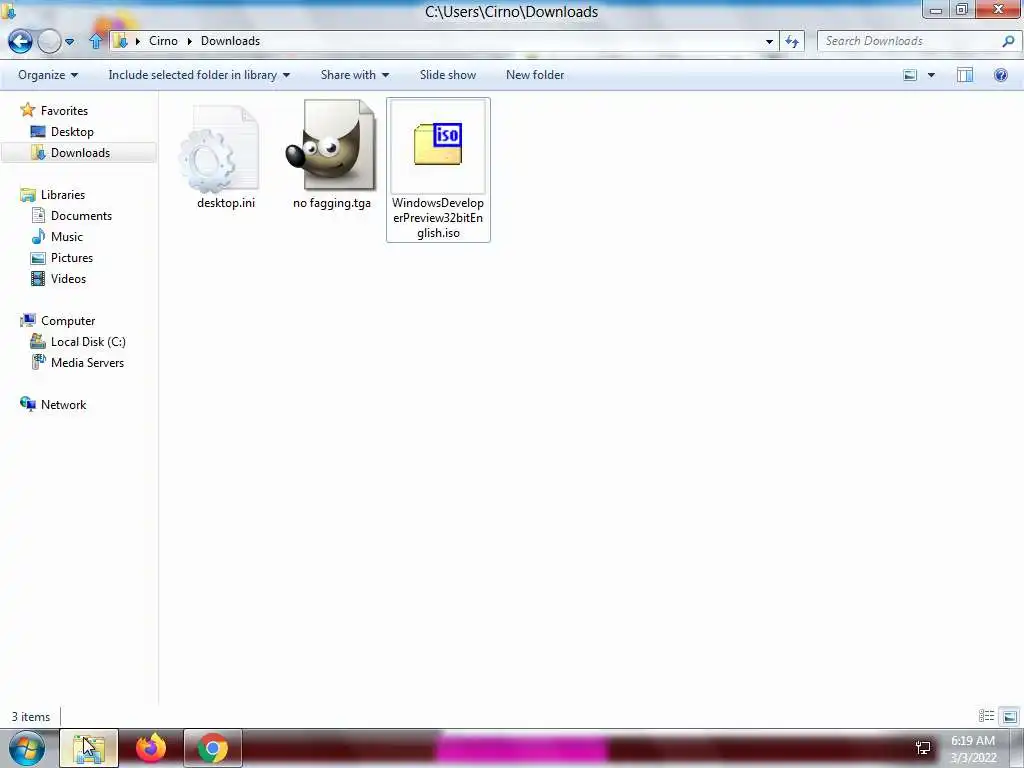This screenshot has width=1024, height=768.
Task: Expand the arrow between Cirno and Downloads
Action: point(189,41)
